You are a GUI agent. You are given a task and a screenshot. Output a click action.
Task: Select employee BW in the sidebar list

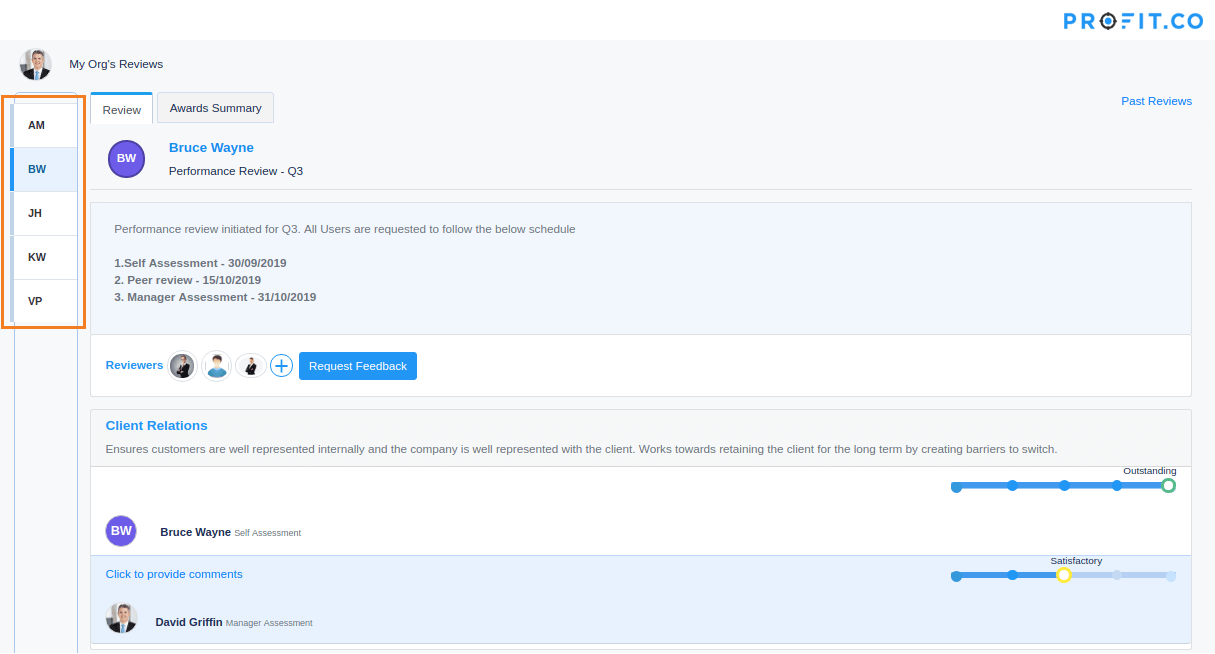[x=44, y=170]
